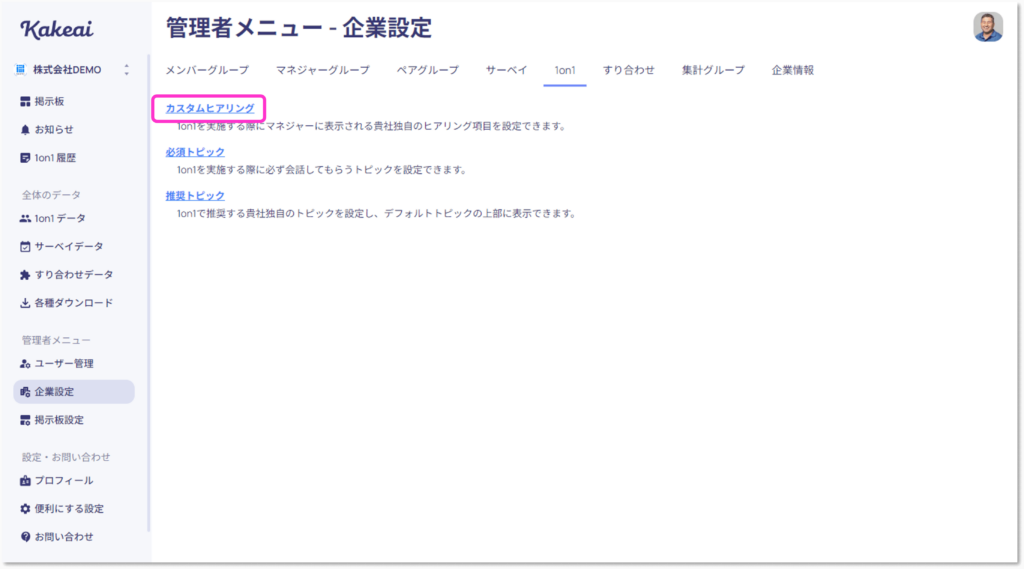Open 各種ダウンロード in sidebar

click(x=74, y=302)
